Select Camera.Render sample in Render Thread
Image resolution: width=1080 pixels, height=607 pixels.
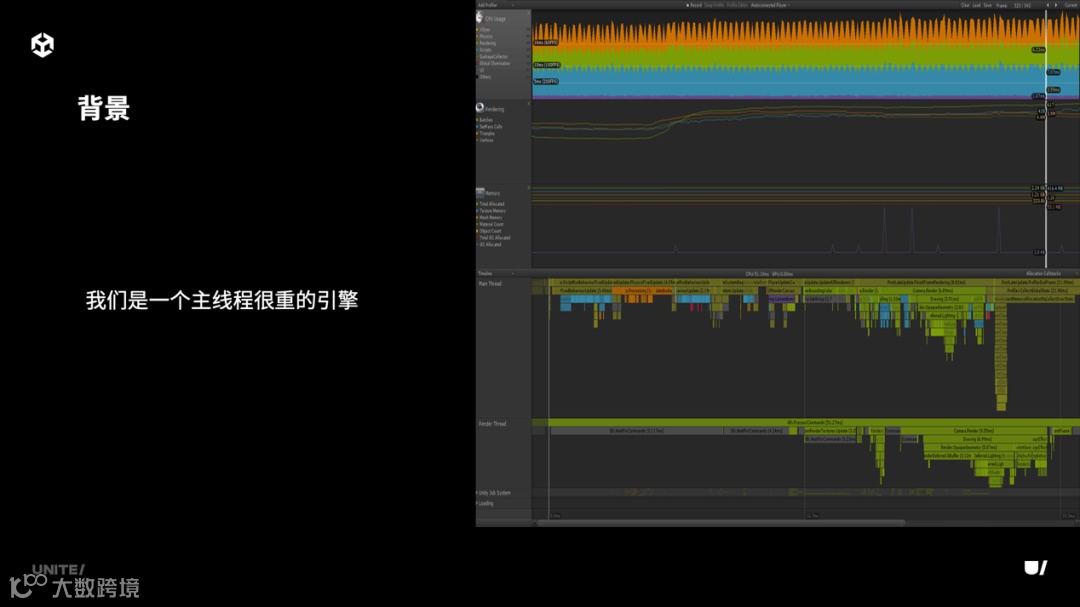[973, 431]
